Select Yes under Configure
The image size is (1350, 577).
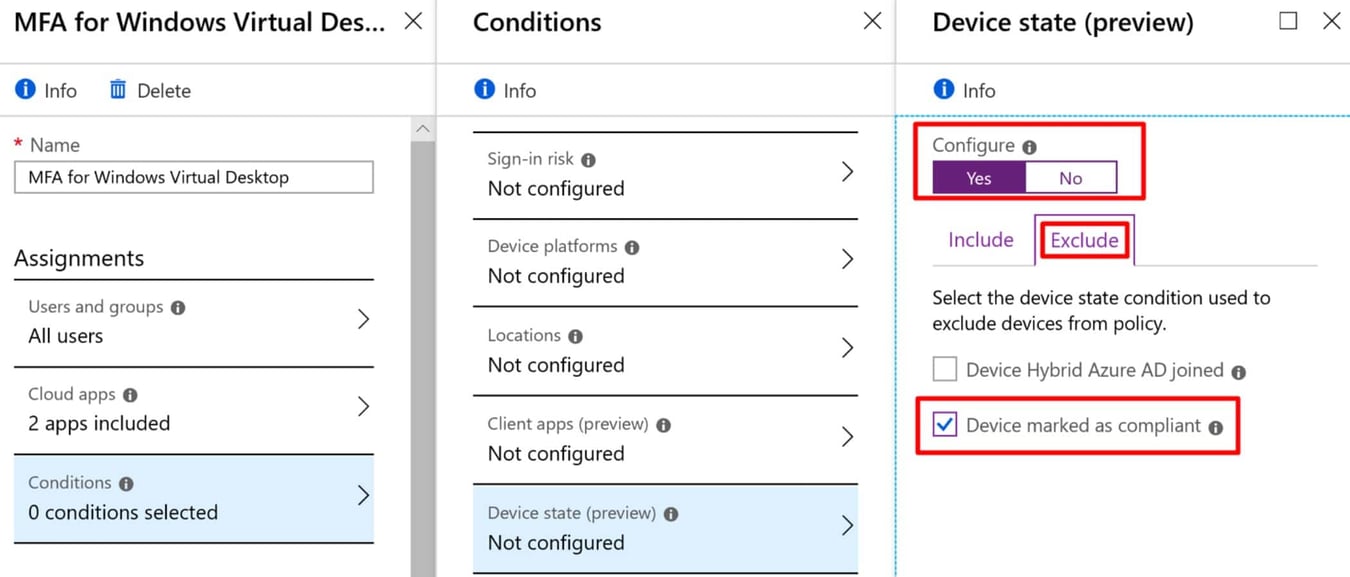pos(977,177)
